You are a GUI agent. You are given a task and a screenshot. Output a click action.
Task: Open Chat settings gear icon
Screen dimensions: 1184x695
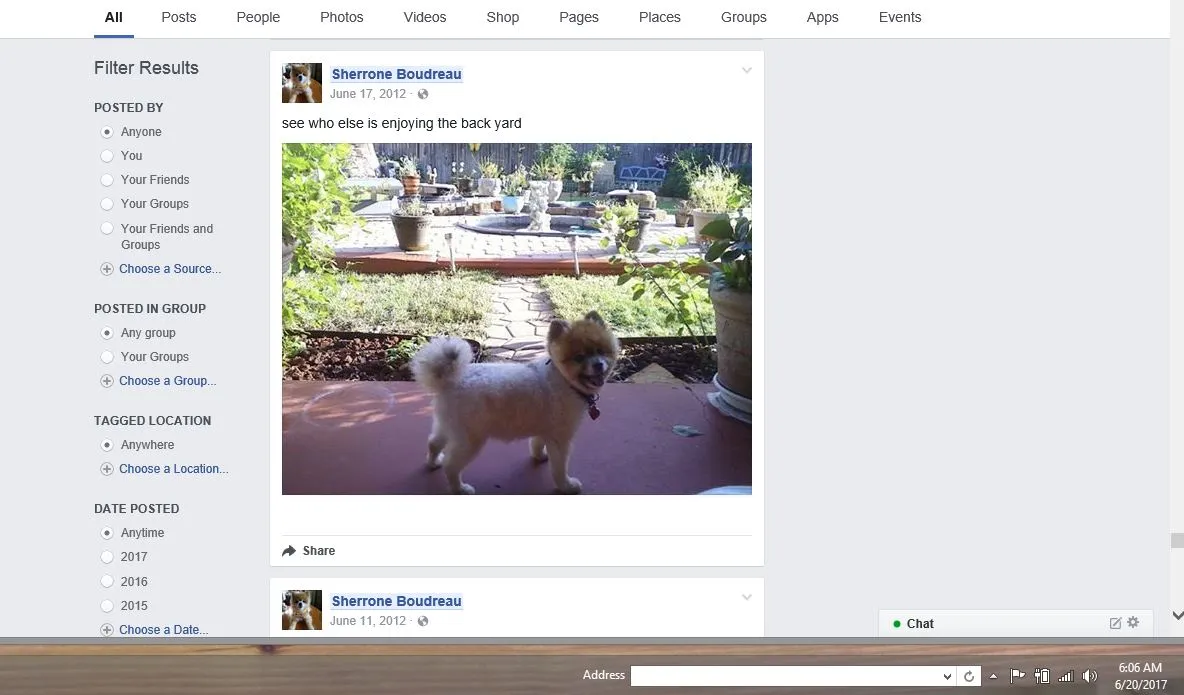click(x=1133, y=622)
